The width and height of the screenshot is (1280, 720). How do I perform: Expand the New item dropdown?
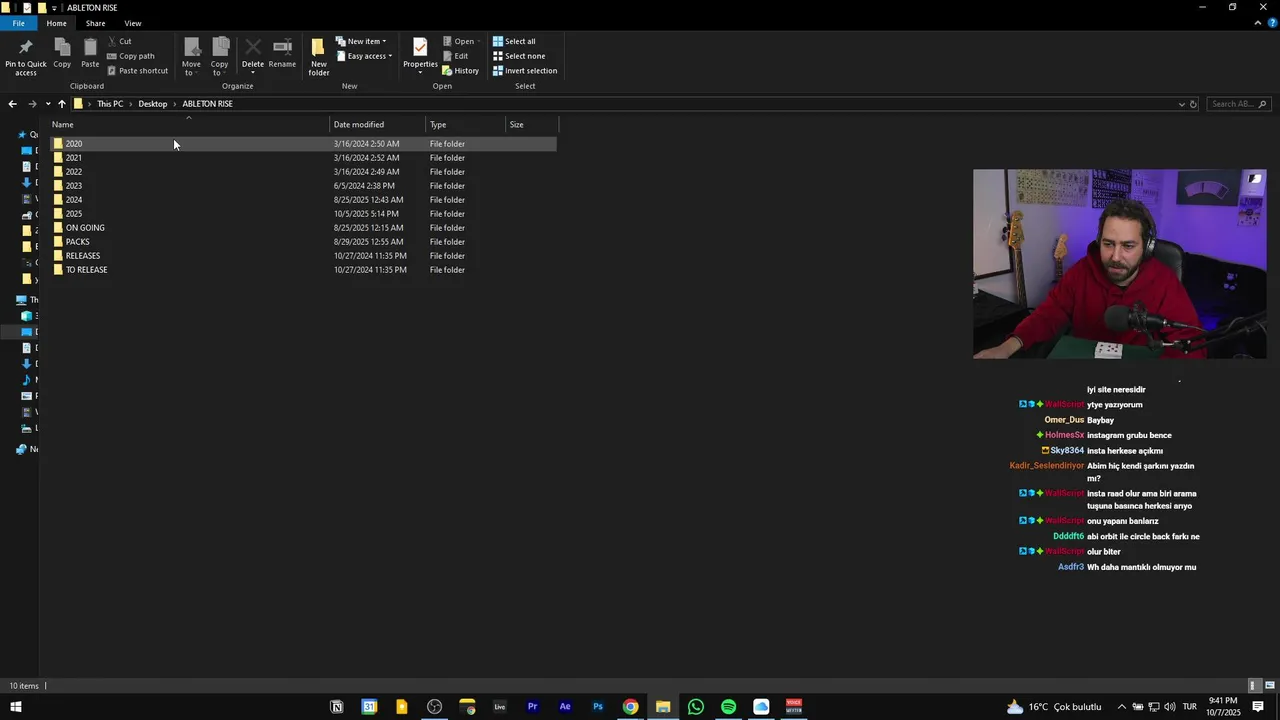click(360, 41)
